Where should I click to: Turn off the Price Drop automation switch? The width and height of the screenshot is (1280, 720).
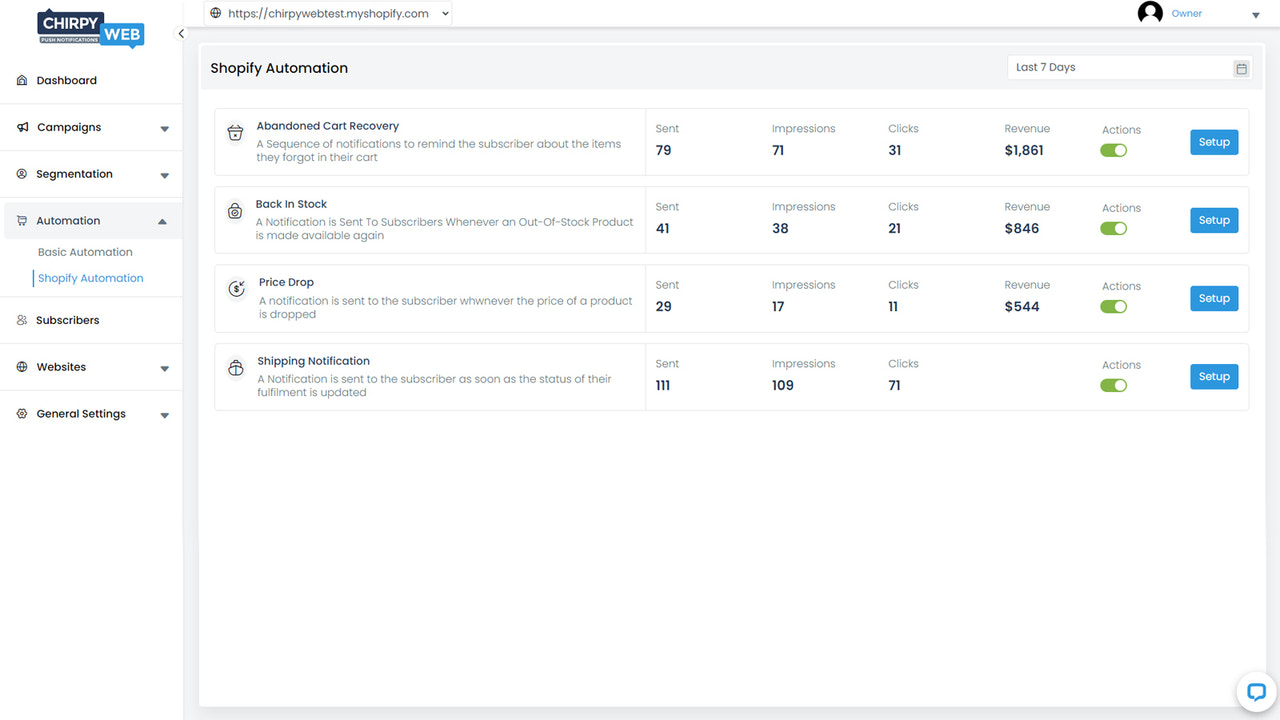coord(1113,307)
